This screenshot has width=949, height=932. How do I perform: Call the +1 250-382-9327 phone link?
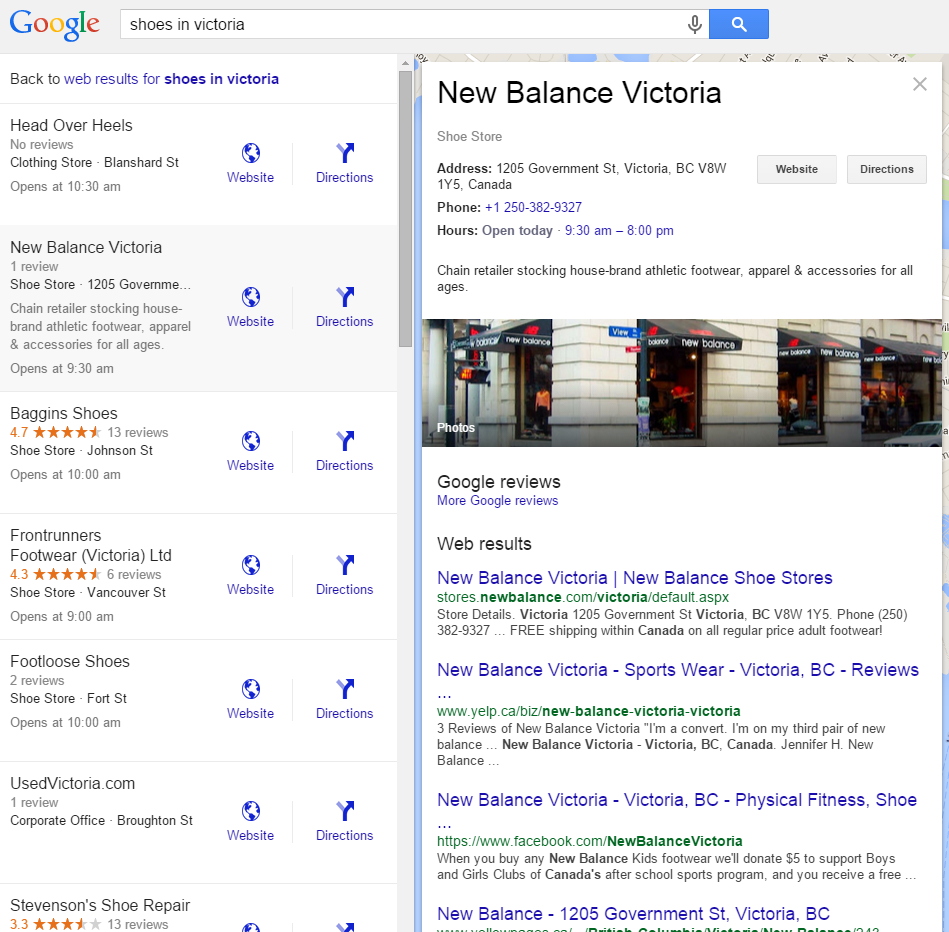(x=533, y=207)
